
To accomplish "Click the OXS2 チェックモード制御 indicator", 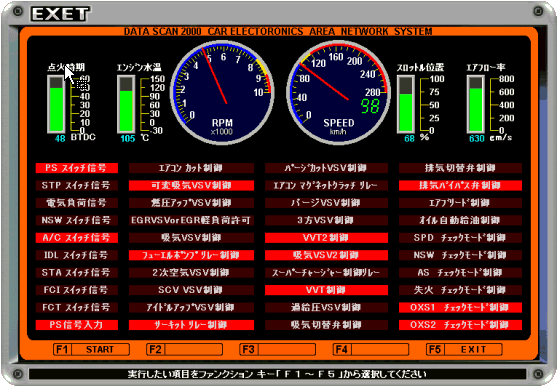I will (460, 325).
